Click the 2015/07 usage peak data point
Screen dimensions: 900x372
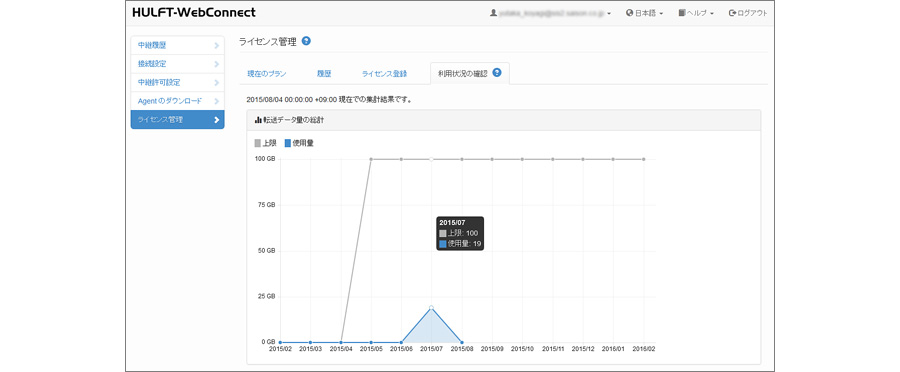click(x=431, y=308)
